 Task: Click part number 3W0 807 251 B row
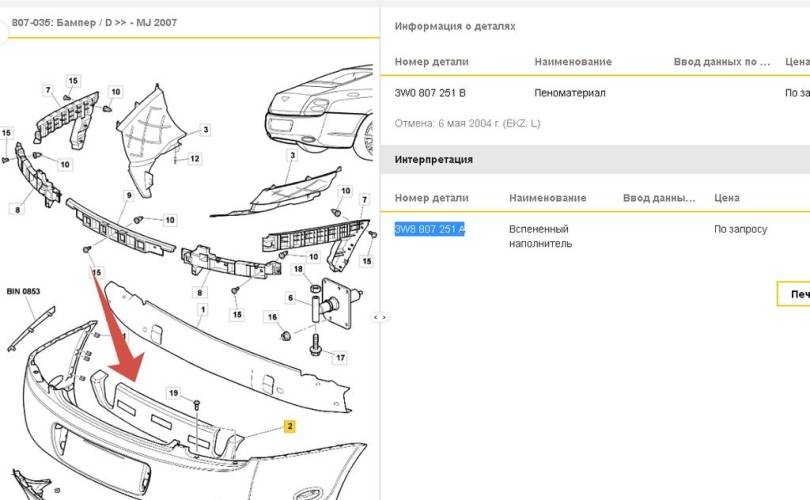pos(595,93)
